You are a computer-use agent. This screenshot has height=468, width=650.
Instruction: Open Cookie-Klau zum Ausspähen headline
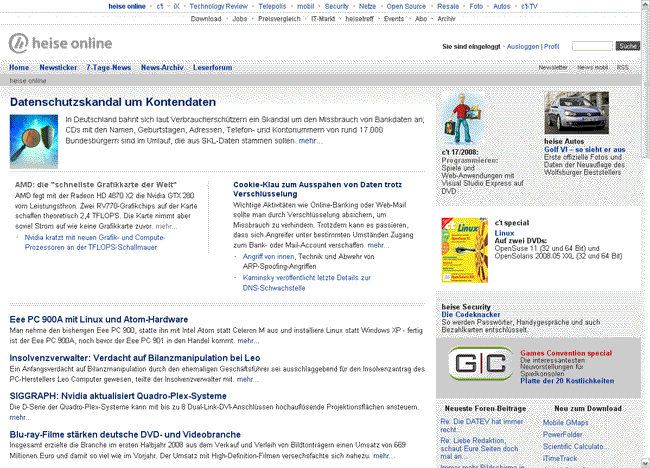(x=318, y=189)
